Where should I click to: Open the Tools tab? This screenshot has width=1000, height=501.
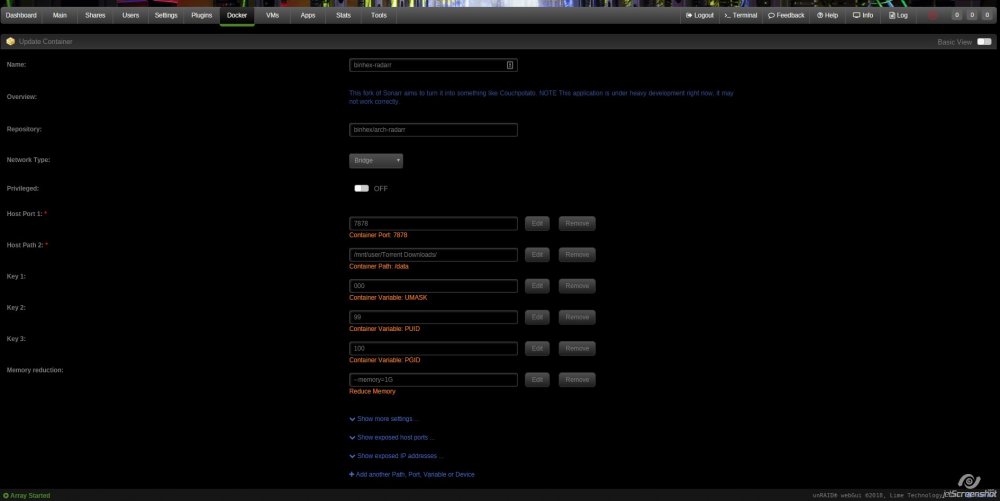[379, 15]
